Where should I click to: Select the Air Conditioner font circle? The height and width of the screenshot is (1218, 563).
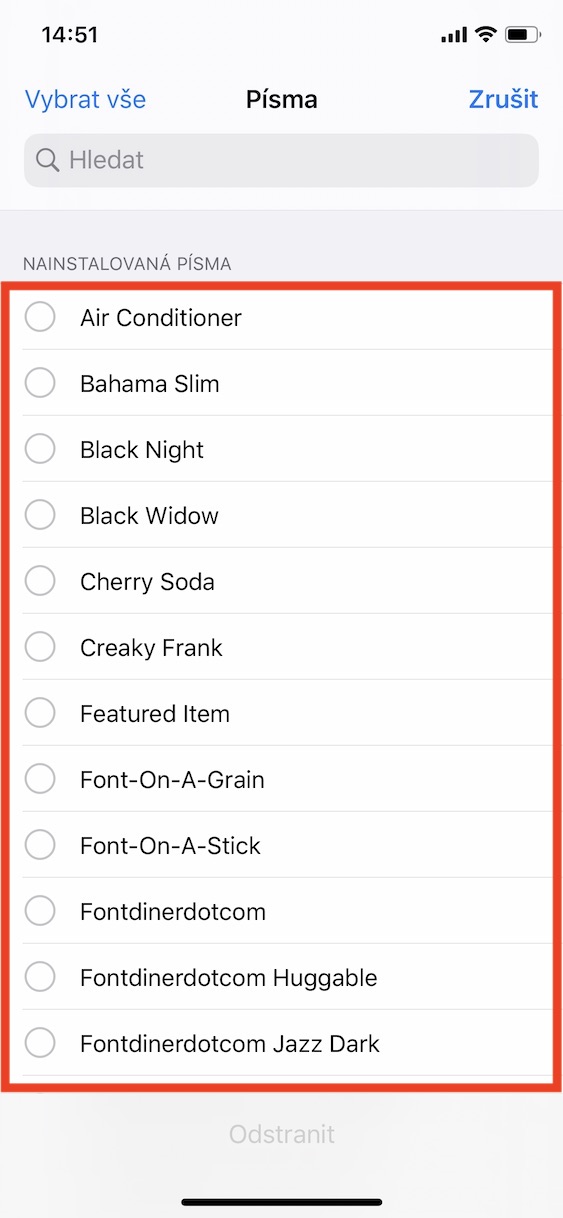coord(40,317)
